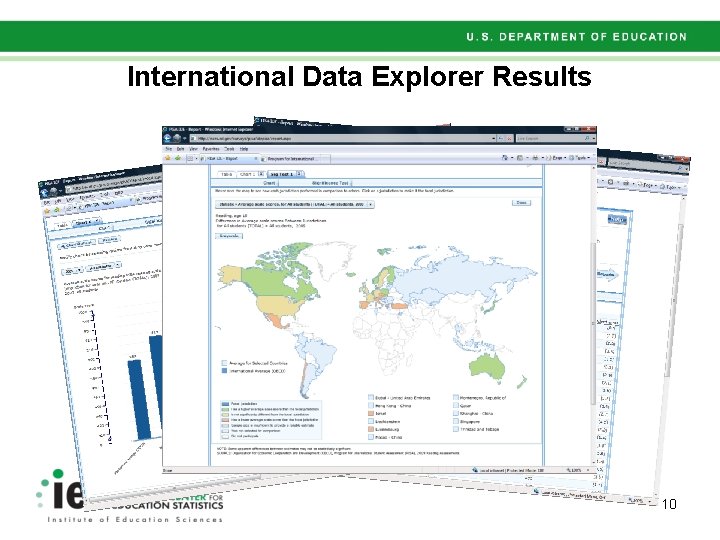The height and width of the screenshot is (540, 720).
Task: Click Brazil on the world map
Action: (321, 356)
